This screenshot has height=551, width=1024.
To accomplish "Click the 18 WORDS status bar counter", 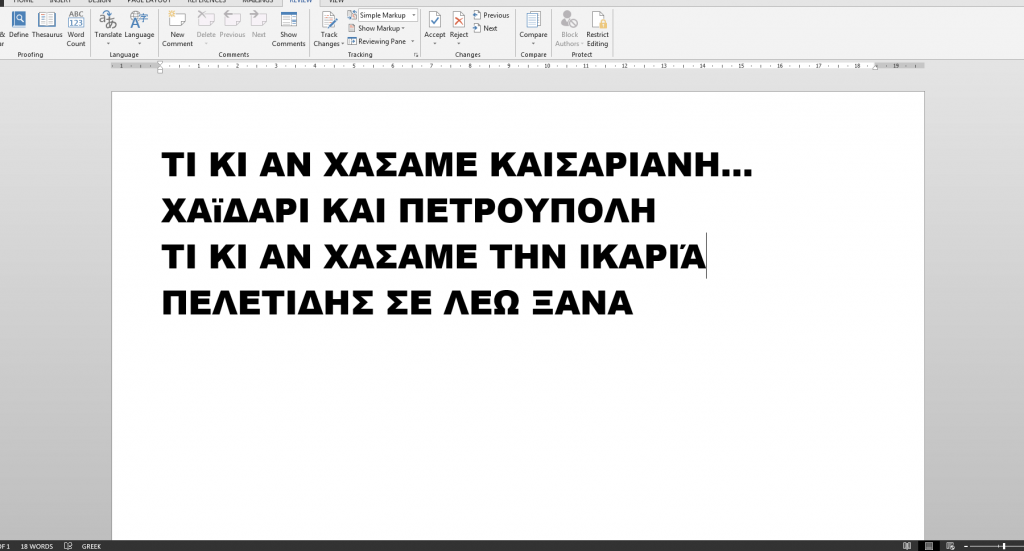I will click(37, 546).
